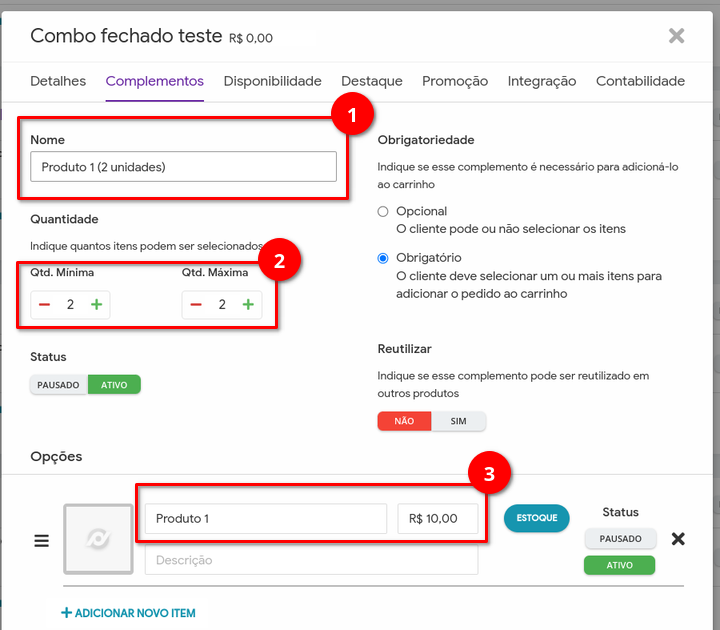Switch to the Disponibilidade tab
The width and height of the screenshot is (720, 630).
[272, 81]
